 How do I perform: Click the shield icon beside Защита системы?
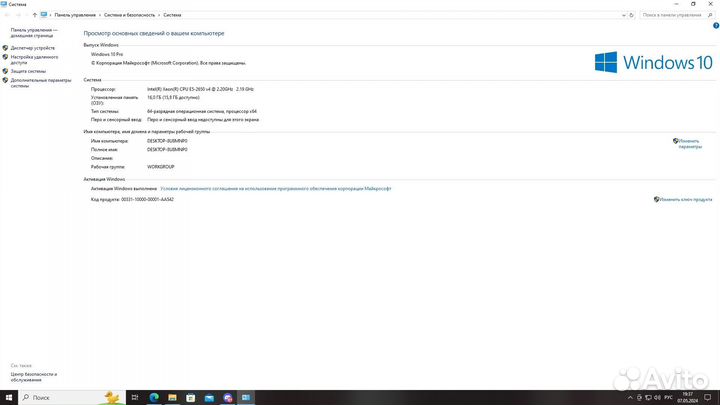tap(6, 71)
